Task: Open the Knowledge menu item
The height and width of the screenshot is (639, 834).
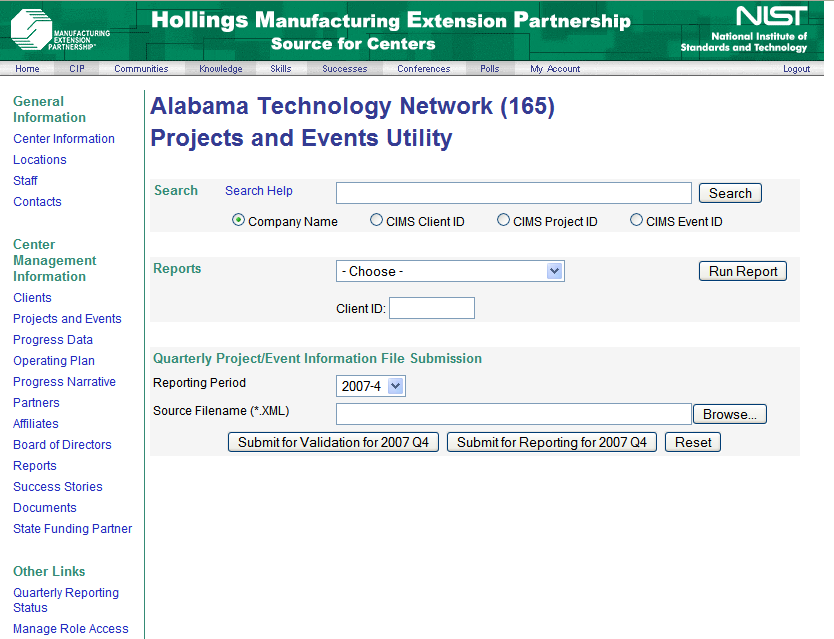Action: pos(221,69)
